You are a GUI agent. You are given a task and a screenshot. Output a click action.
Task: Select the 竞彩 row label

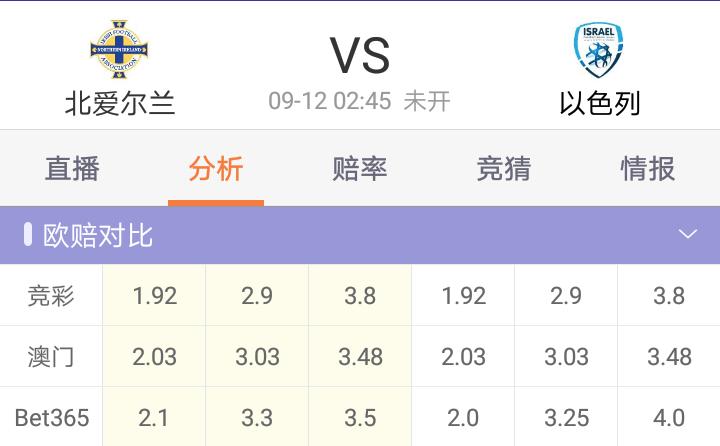(51, 296)
